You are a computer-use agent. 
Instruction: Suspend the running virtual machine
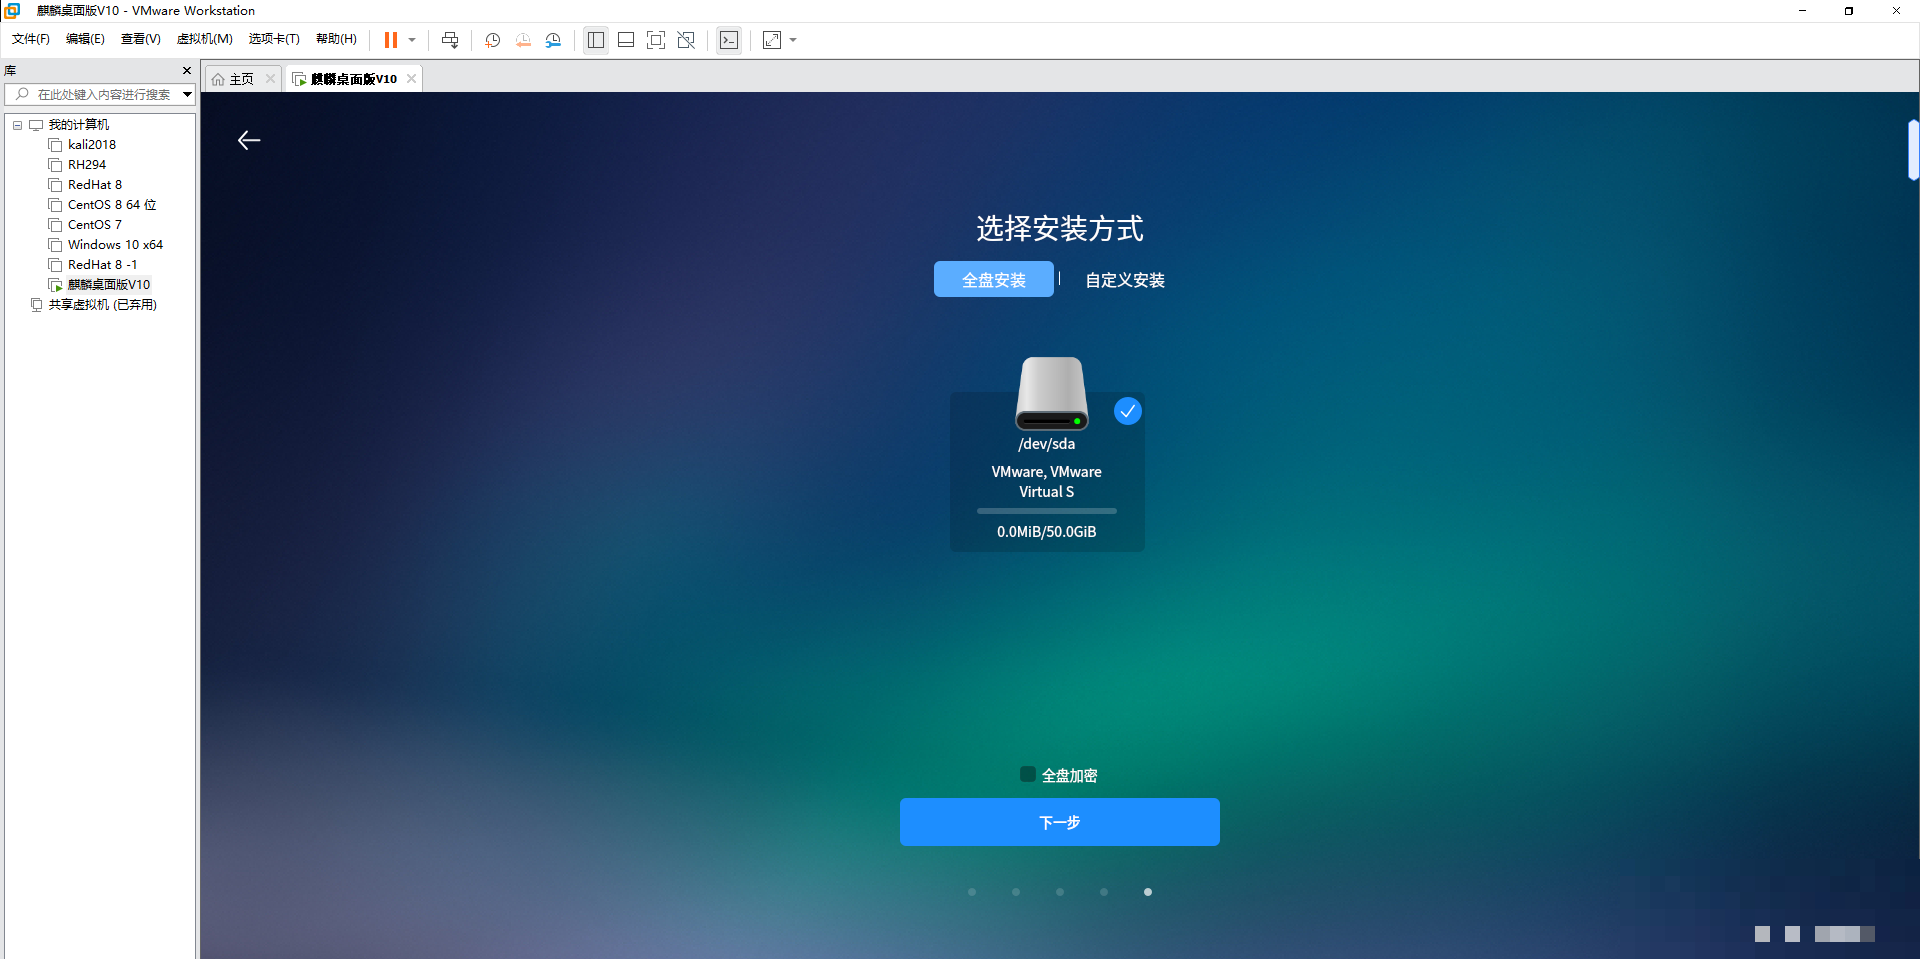point(392,40)
